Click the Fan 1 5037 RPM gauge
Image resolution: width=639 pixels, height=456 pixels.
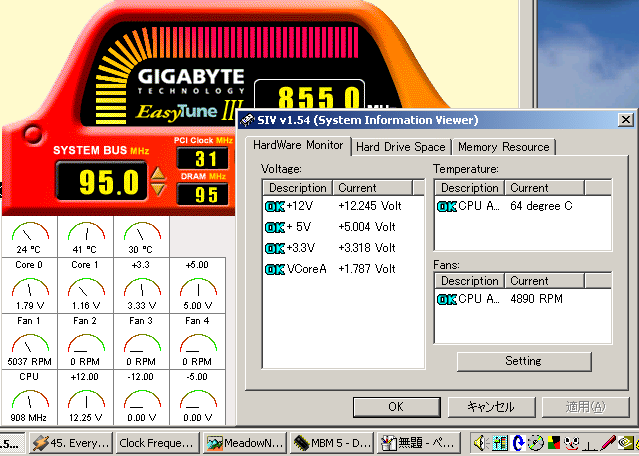click(29, 341)
